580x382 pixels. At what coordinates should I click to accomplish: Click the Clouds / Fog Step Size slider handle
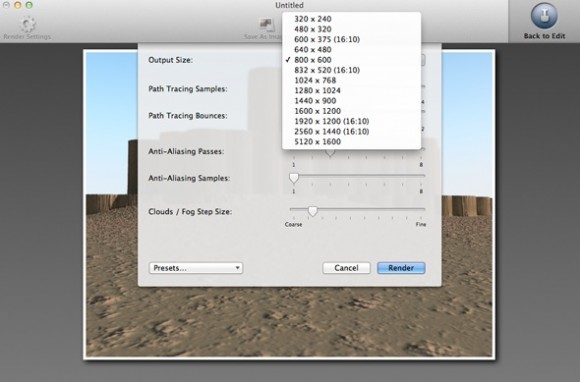(313, 211)
